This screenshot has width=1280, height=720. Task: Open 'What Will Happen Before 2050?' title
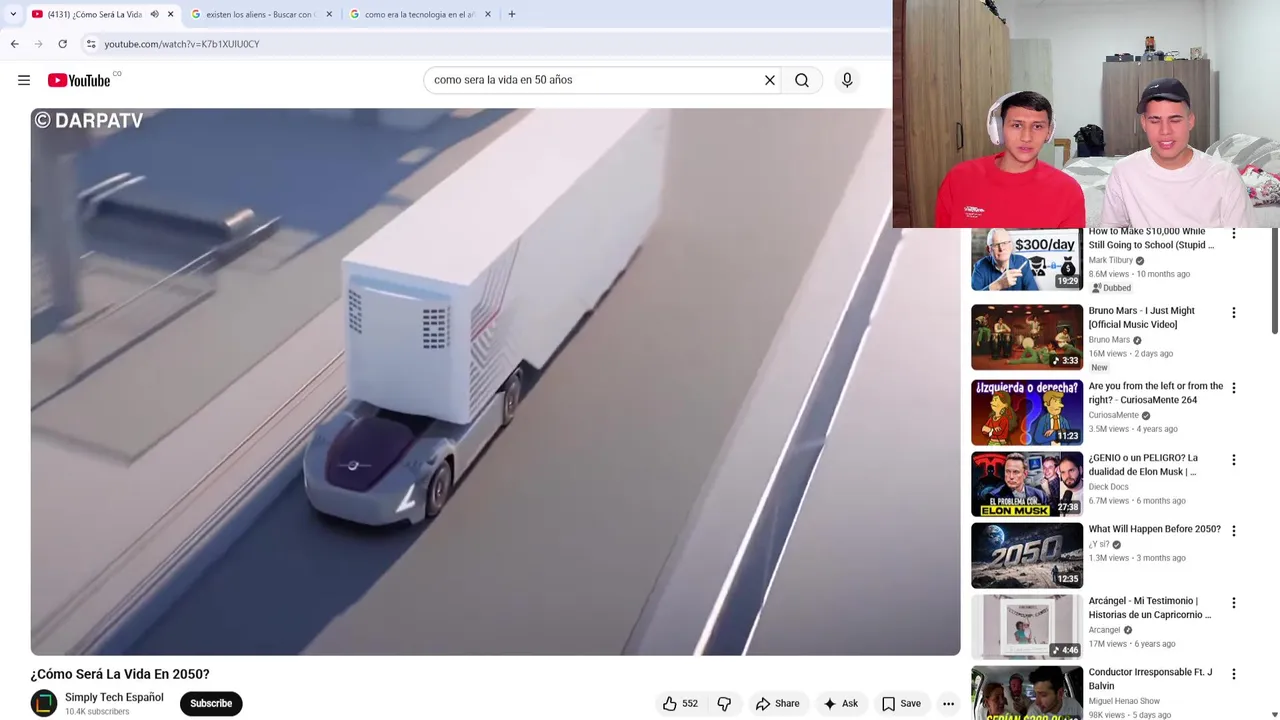click(1154, 529)
